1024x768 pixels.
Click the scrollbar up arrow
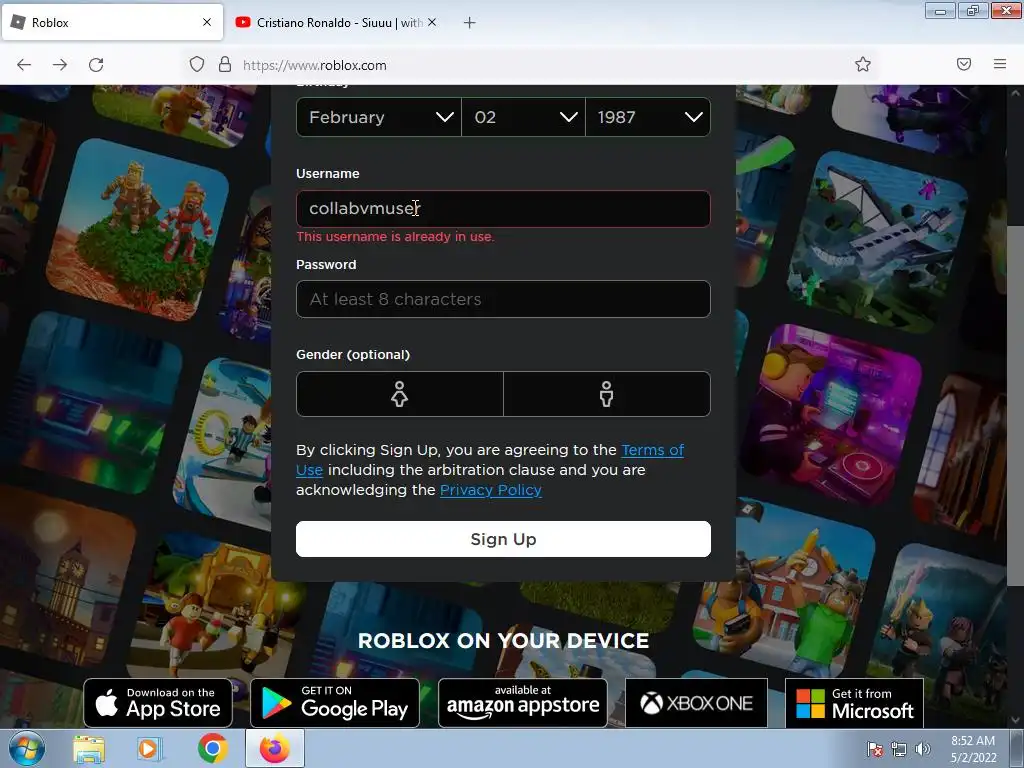pos(1016,93)
